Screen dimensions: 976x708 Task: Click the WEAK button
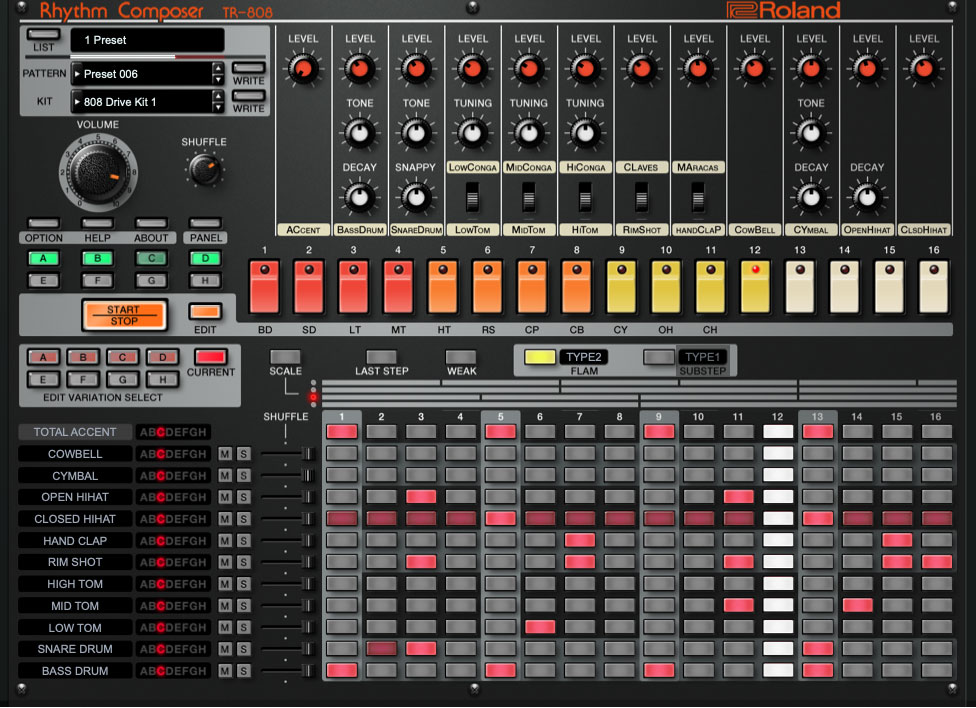pos(461,356)
